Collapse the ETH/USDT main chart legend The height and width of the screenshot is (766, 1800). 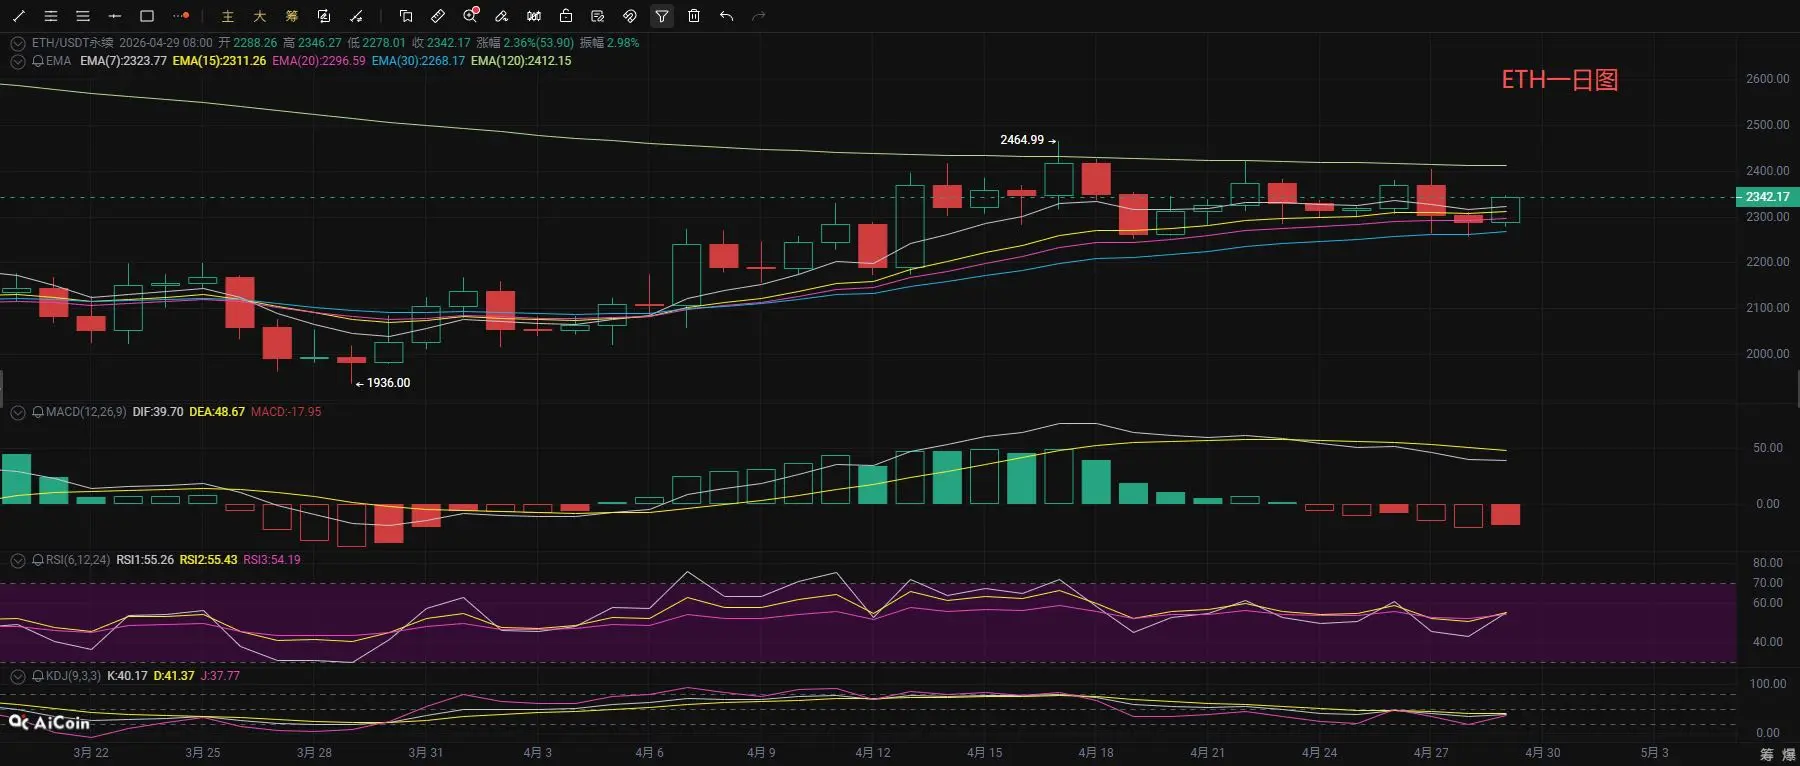tap(17, 43)
